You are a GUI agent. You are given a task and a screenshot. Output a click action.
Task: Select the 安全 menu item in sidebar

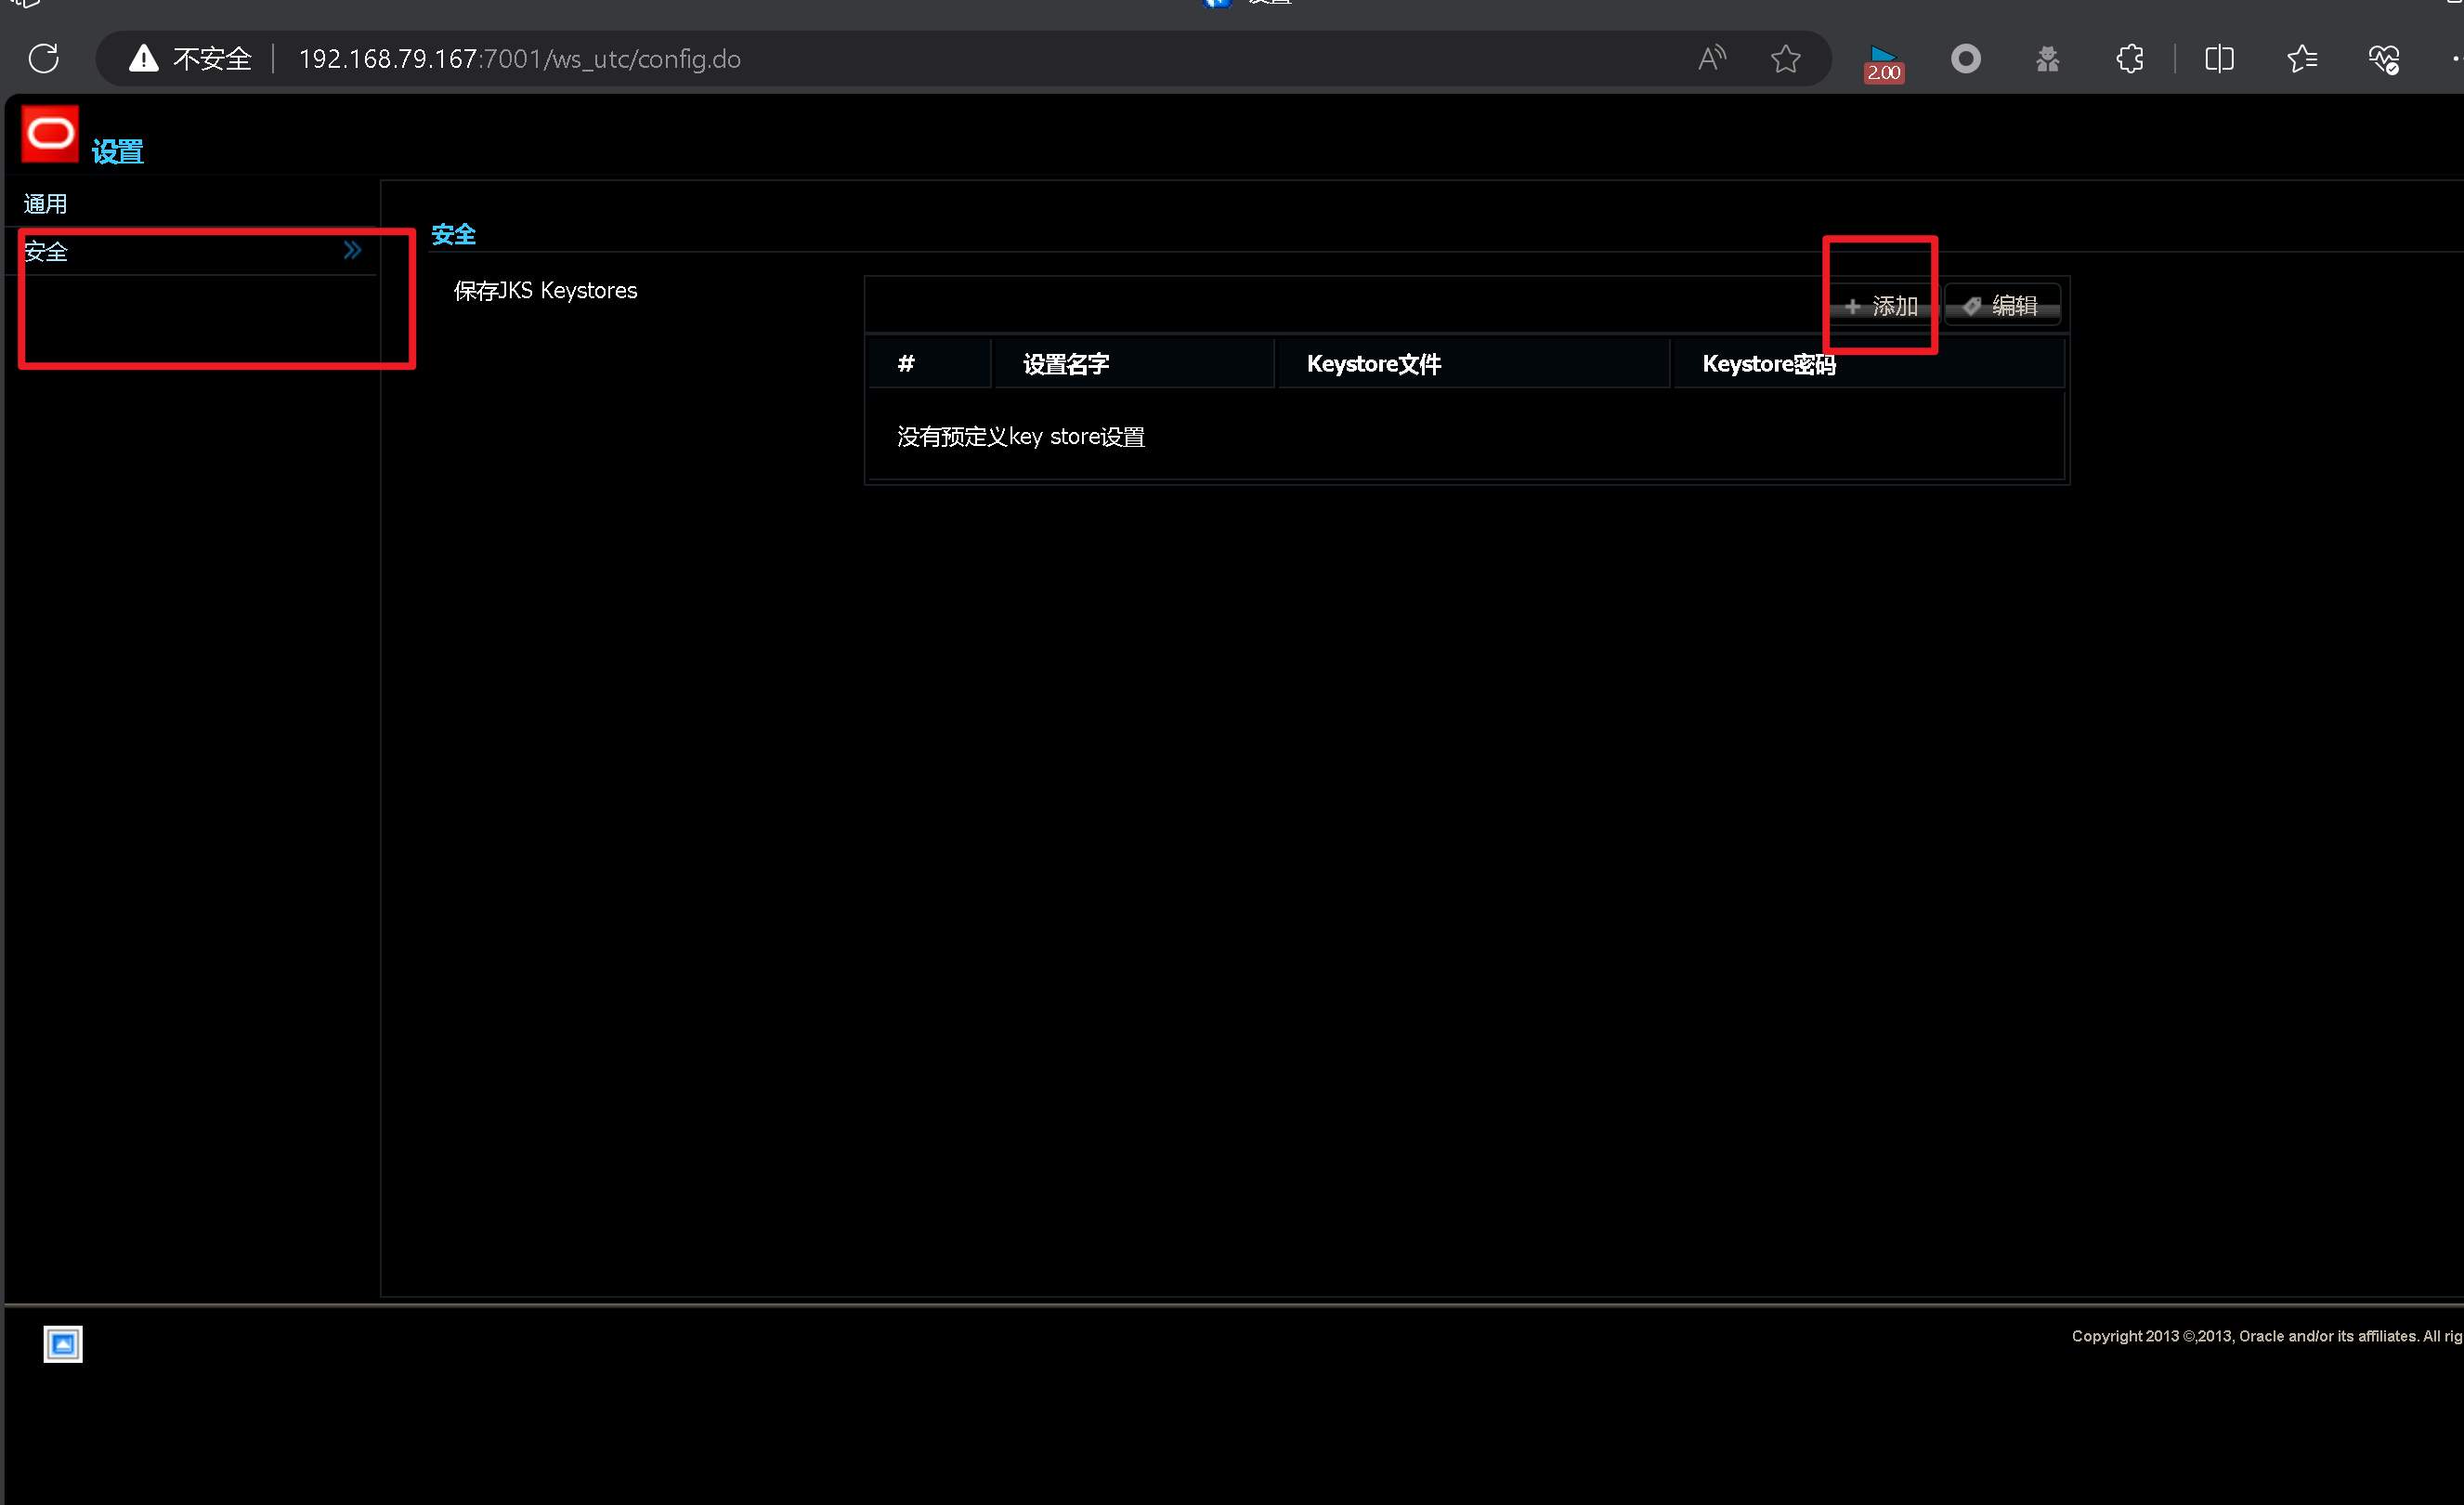coord(46,252)
